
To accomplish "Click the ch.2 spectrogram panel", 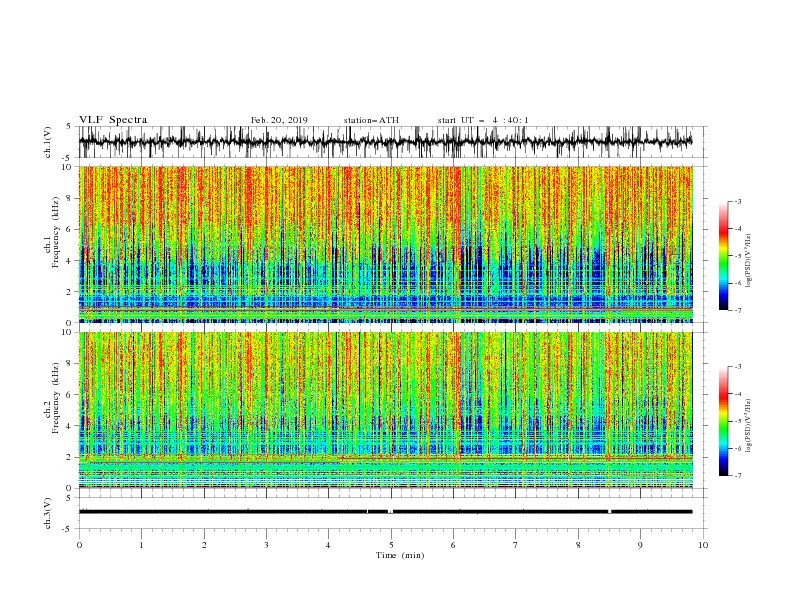I will point(386,410).
